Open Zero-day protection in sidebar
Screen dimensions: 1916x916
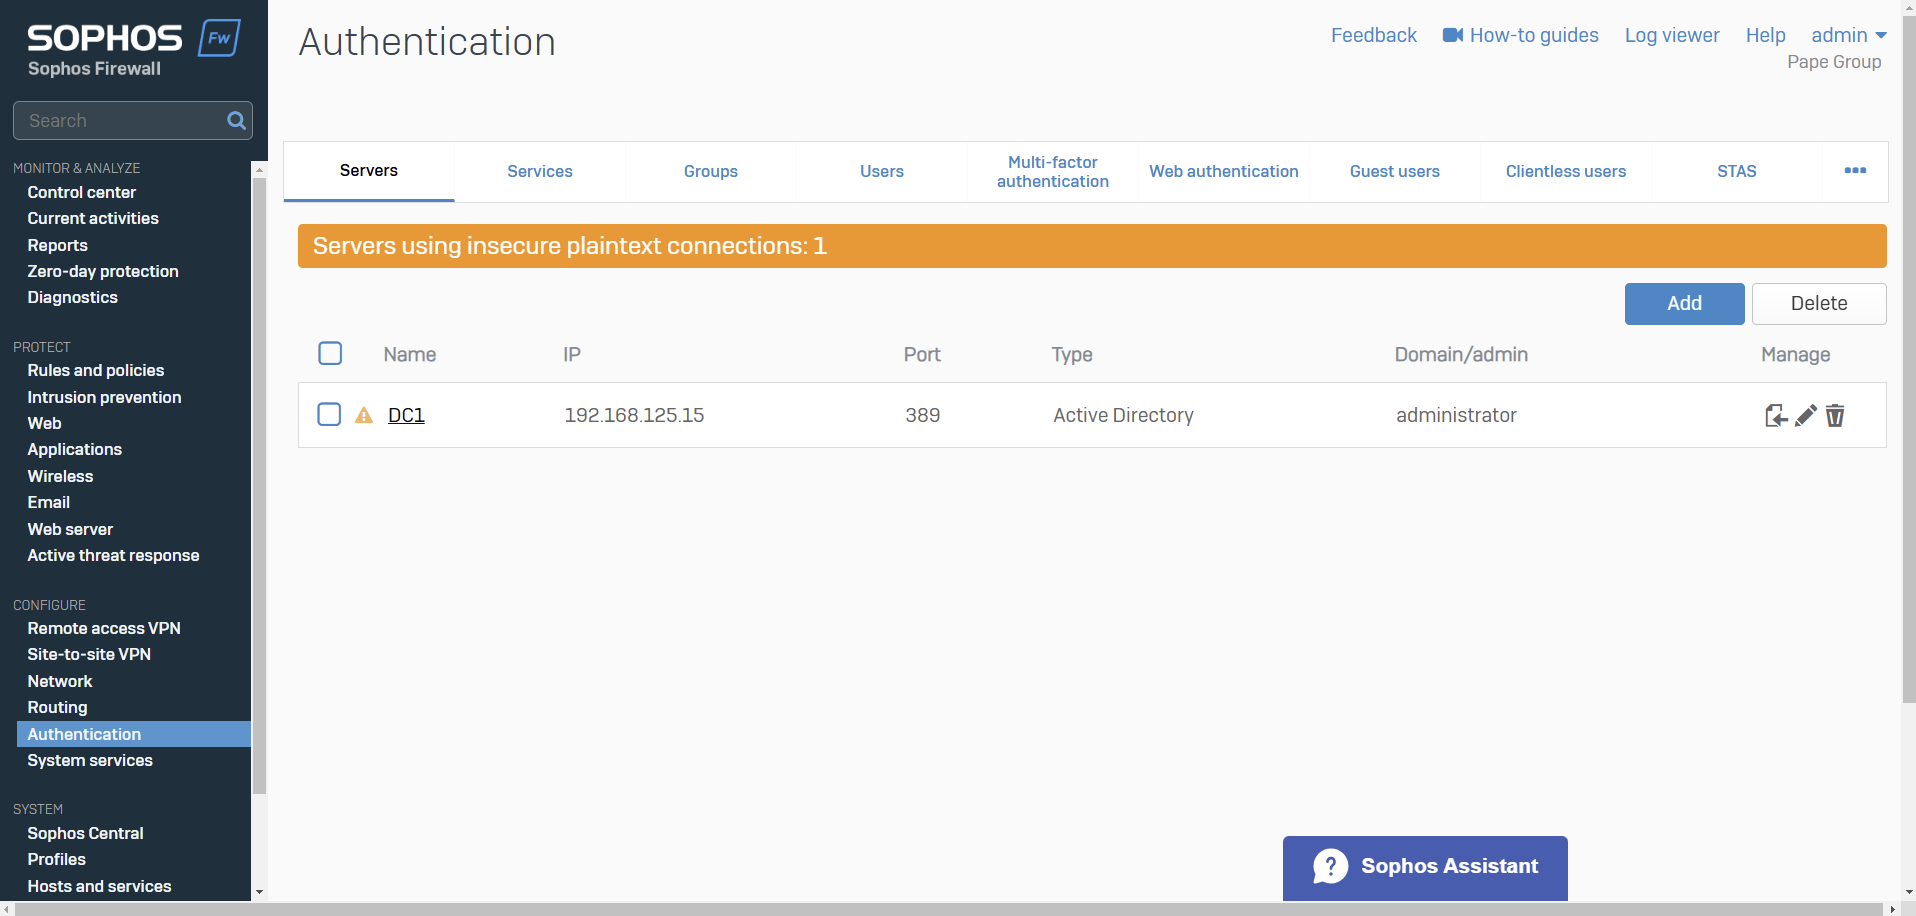point(103,271)
